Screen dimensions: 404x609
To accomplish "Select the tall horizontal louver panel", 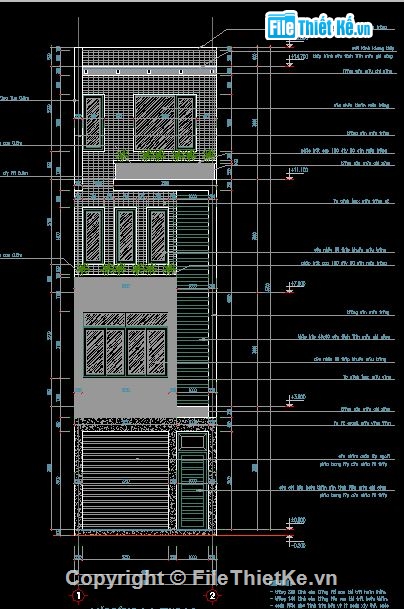I will [193, 298].
